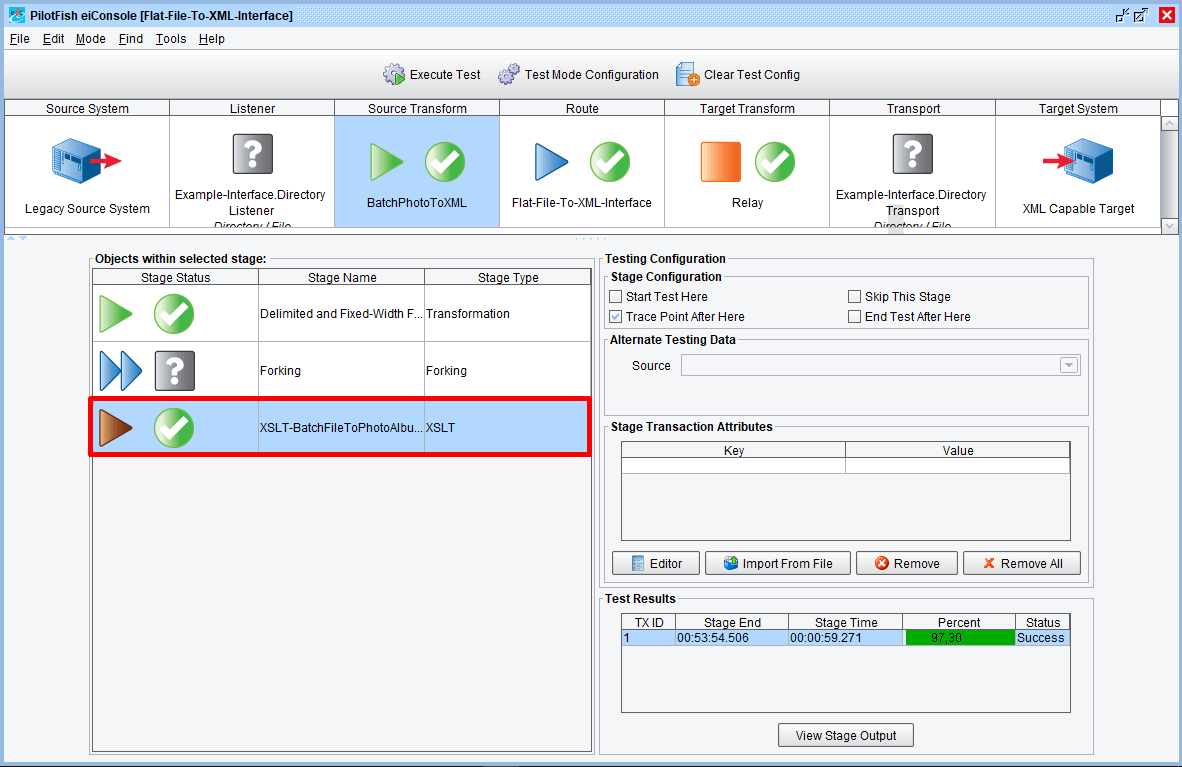Viewport: 1182px width, 767px height.
Task: Click the Route stage green checkmark icon
Action: (x=610, y=162)
